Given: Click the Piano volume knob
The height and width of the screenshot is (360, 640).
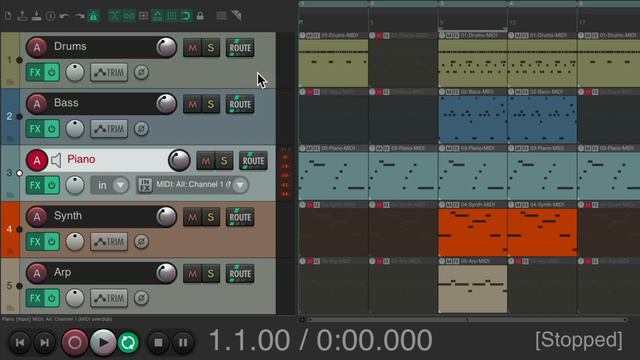Looking at the screenshot, I should (x=179, y=160).
